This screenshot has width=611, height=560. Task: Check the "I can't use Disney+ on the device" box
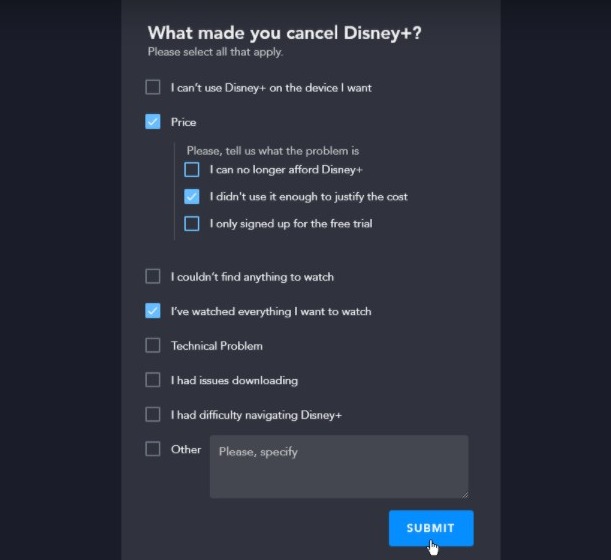coord(153,87)
